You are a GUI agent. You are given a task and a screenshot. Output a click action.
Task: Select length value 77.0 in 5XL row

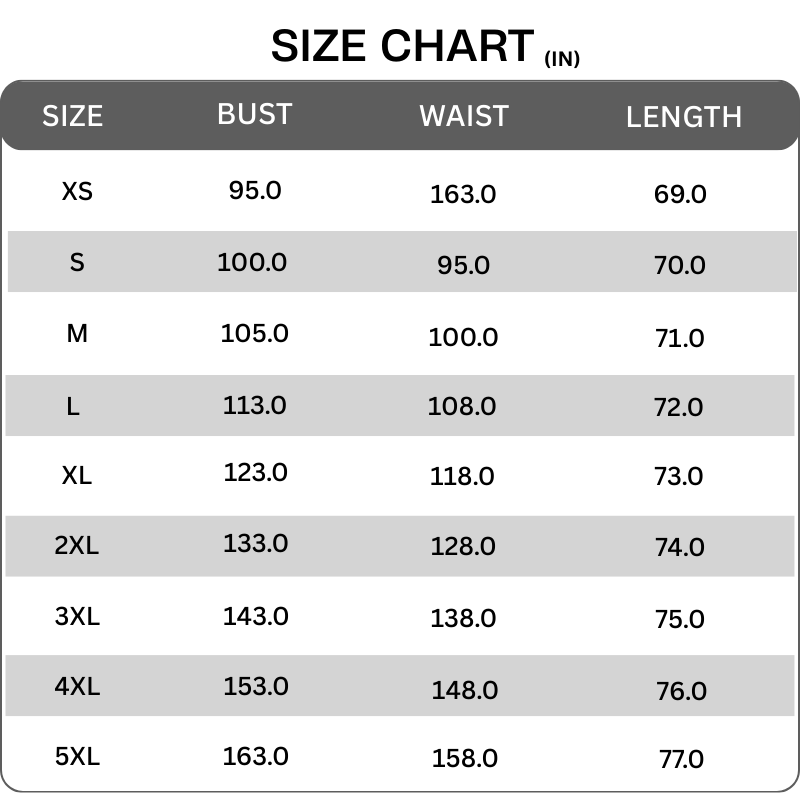tap(681, 759)
